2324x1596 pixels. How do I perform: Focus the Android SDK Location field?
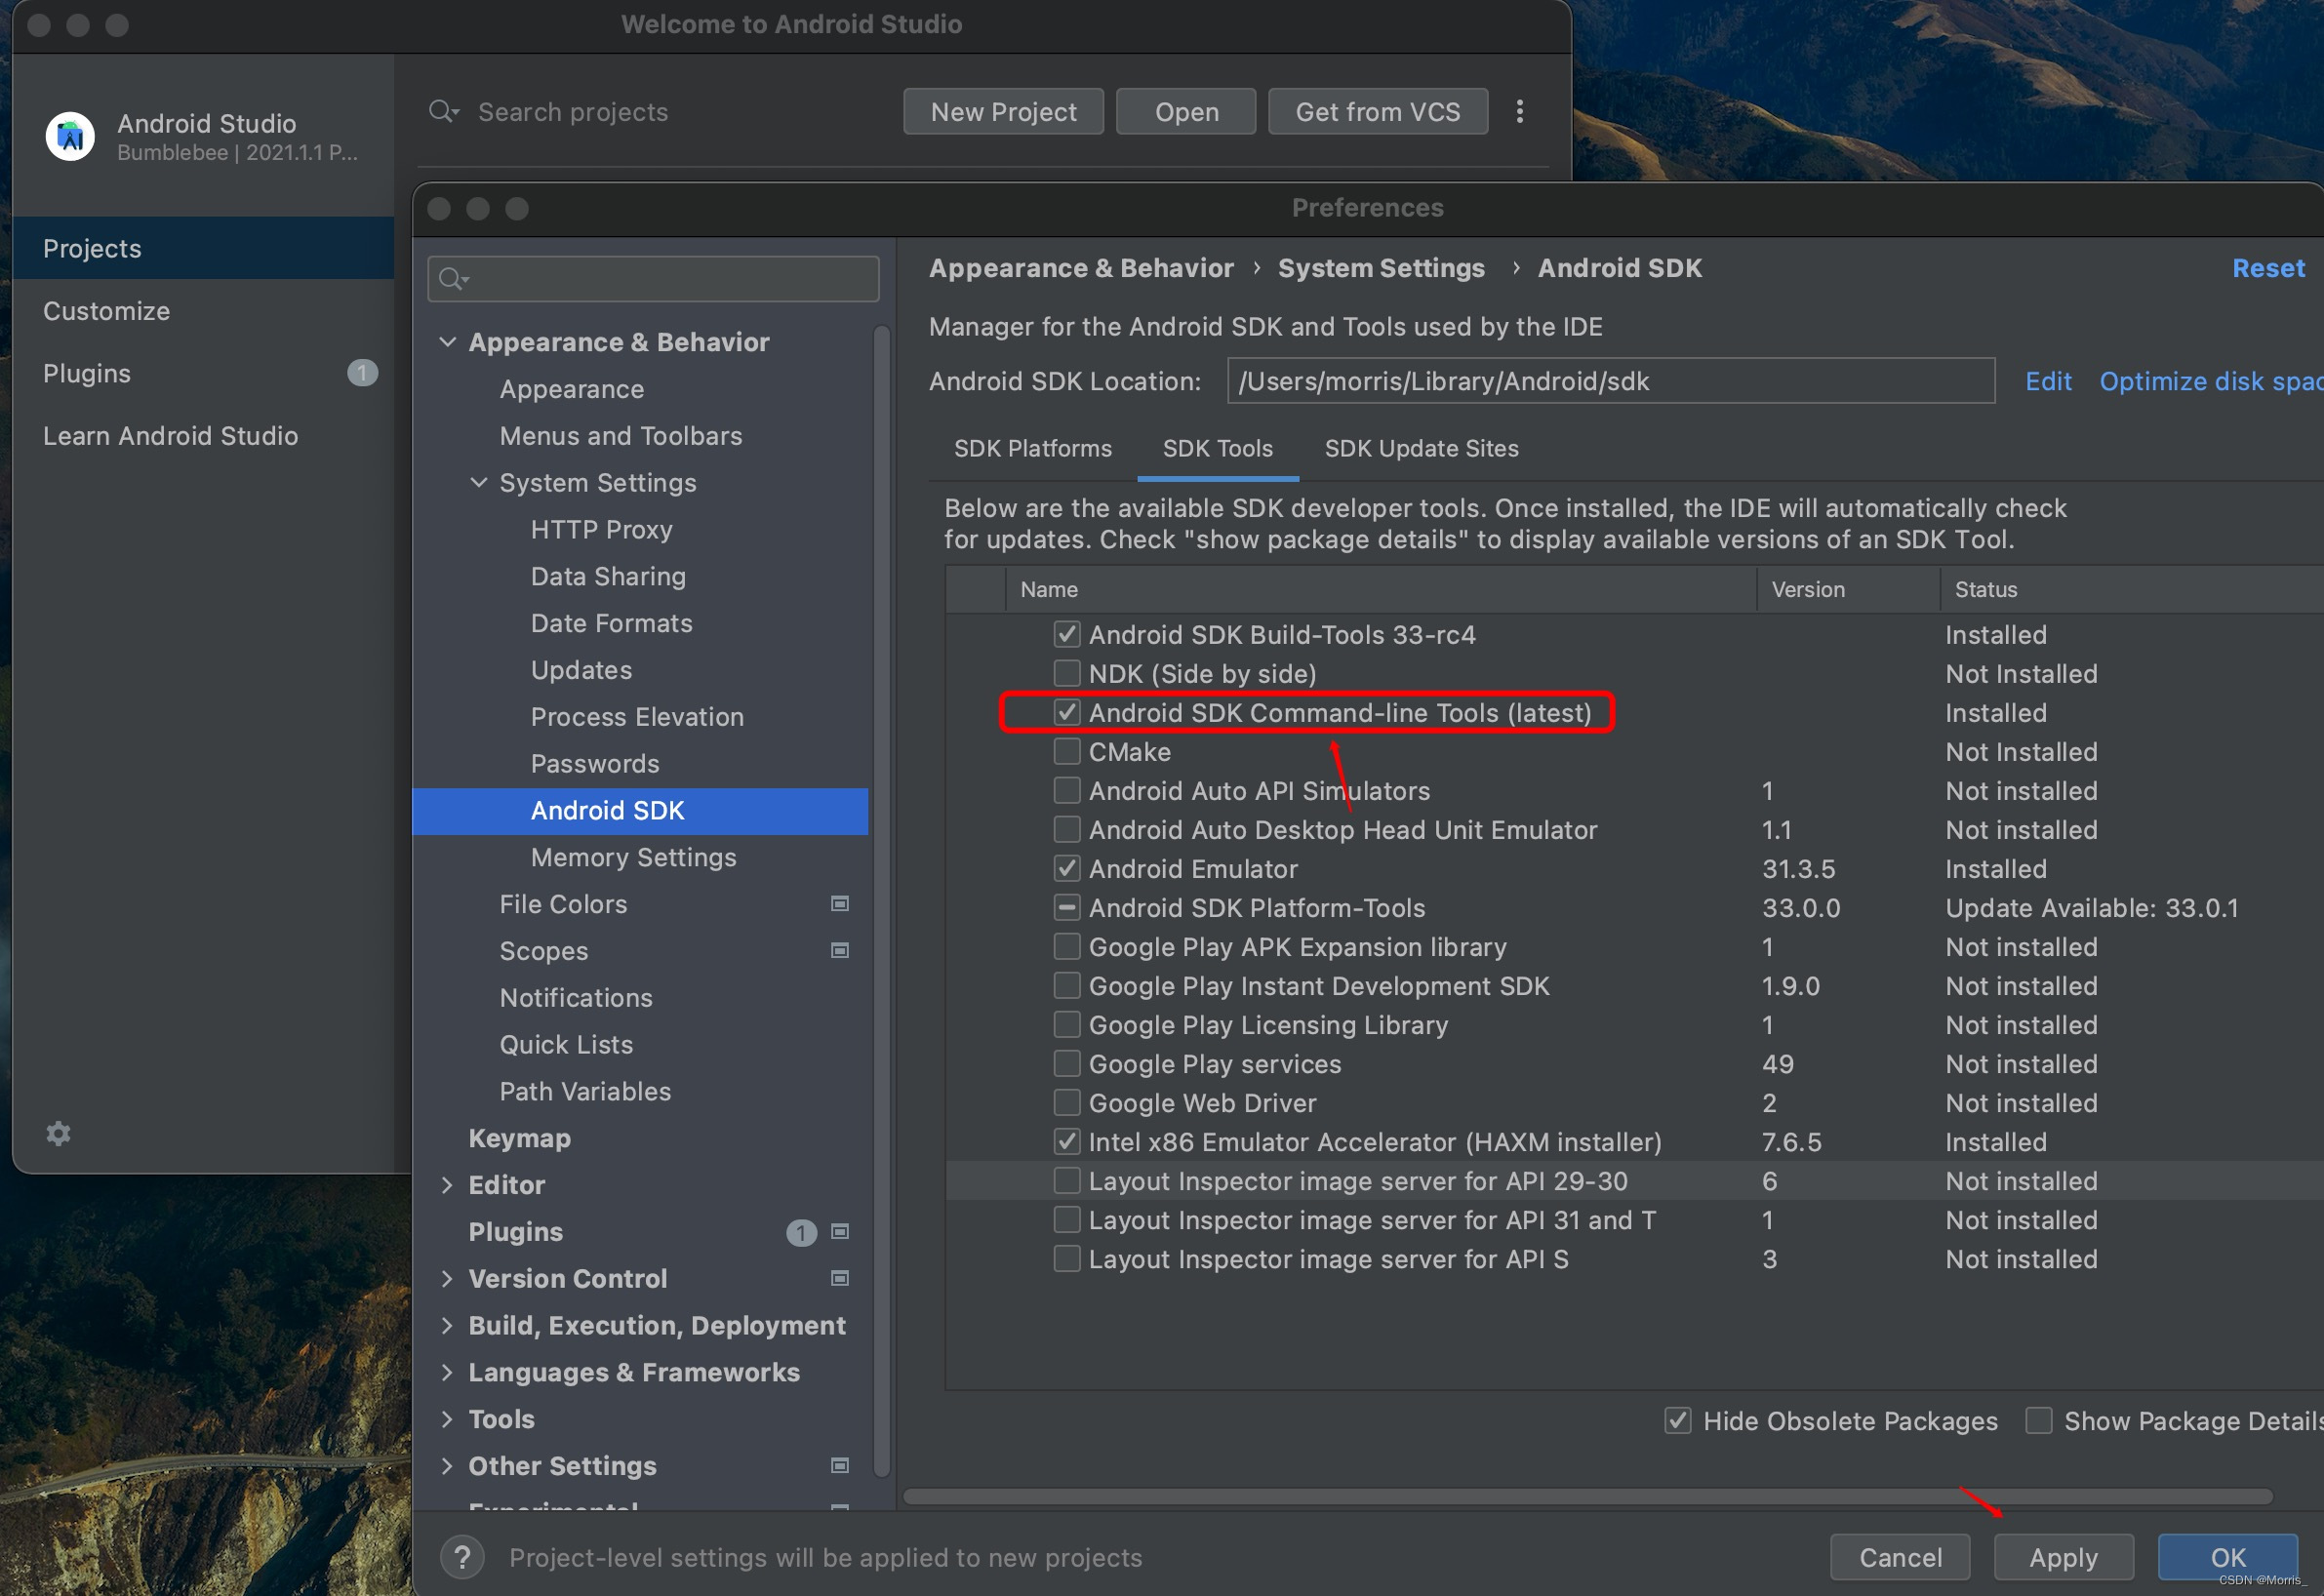pos(1610,381)
